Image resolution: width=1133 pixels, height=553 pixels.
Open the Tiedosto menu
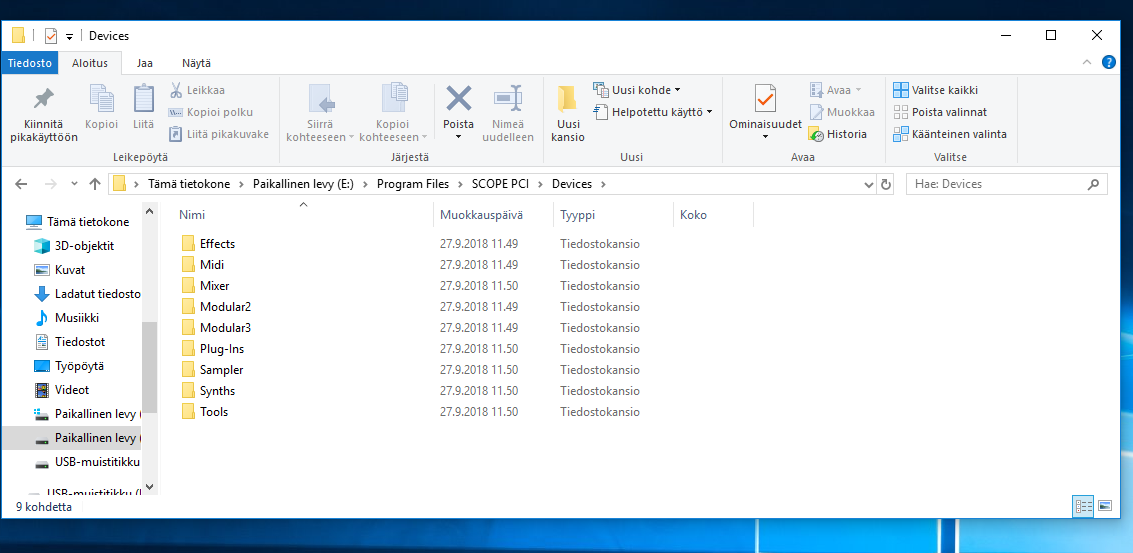[30, 63]
